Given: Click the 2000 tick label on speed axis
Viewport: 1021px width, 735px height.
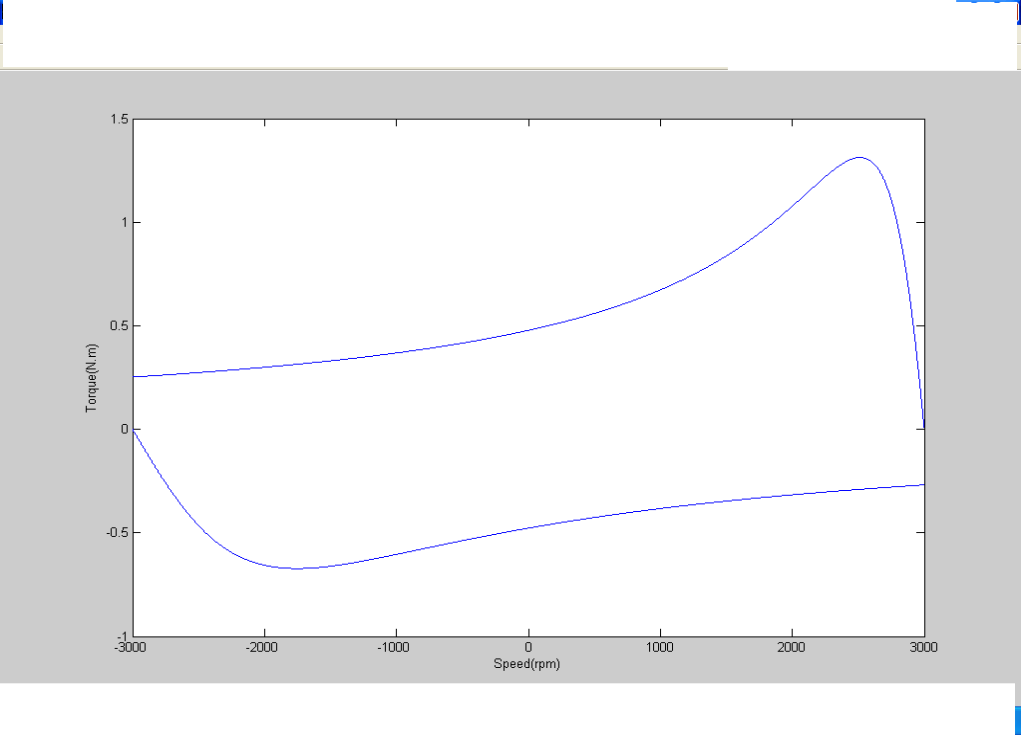Looking at the screenshot, I should (792, 648).
